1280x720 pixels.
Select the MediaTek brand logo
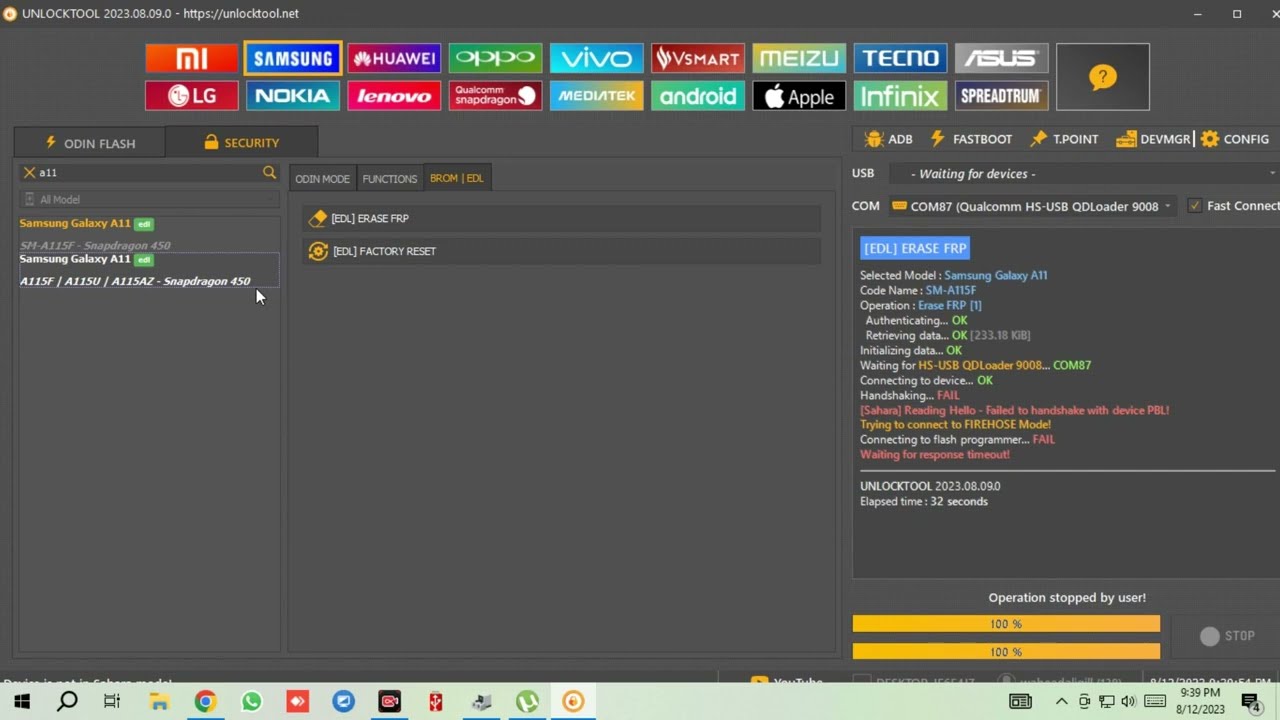[x=596, y=96]
